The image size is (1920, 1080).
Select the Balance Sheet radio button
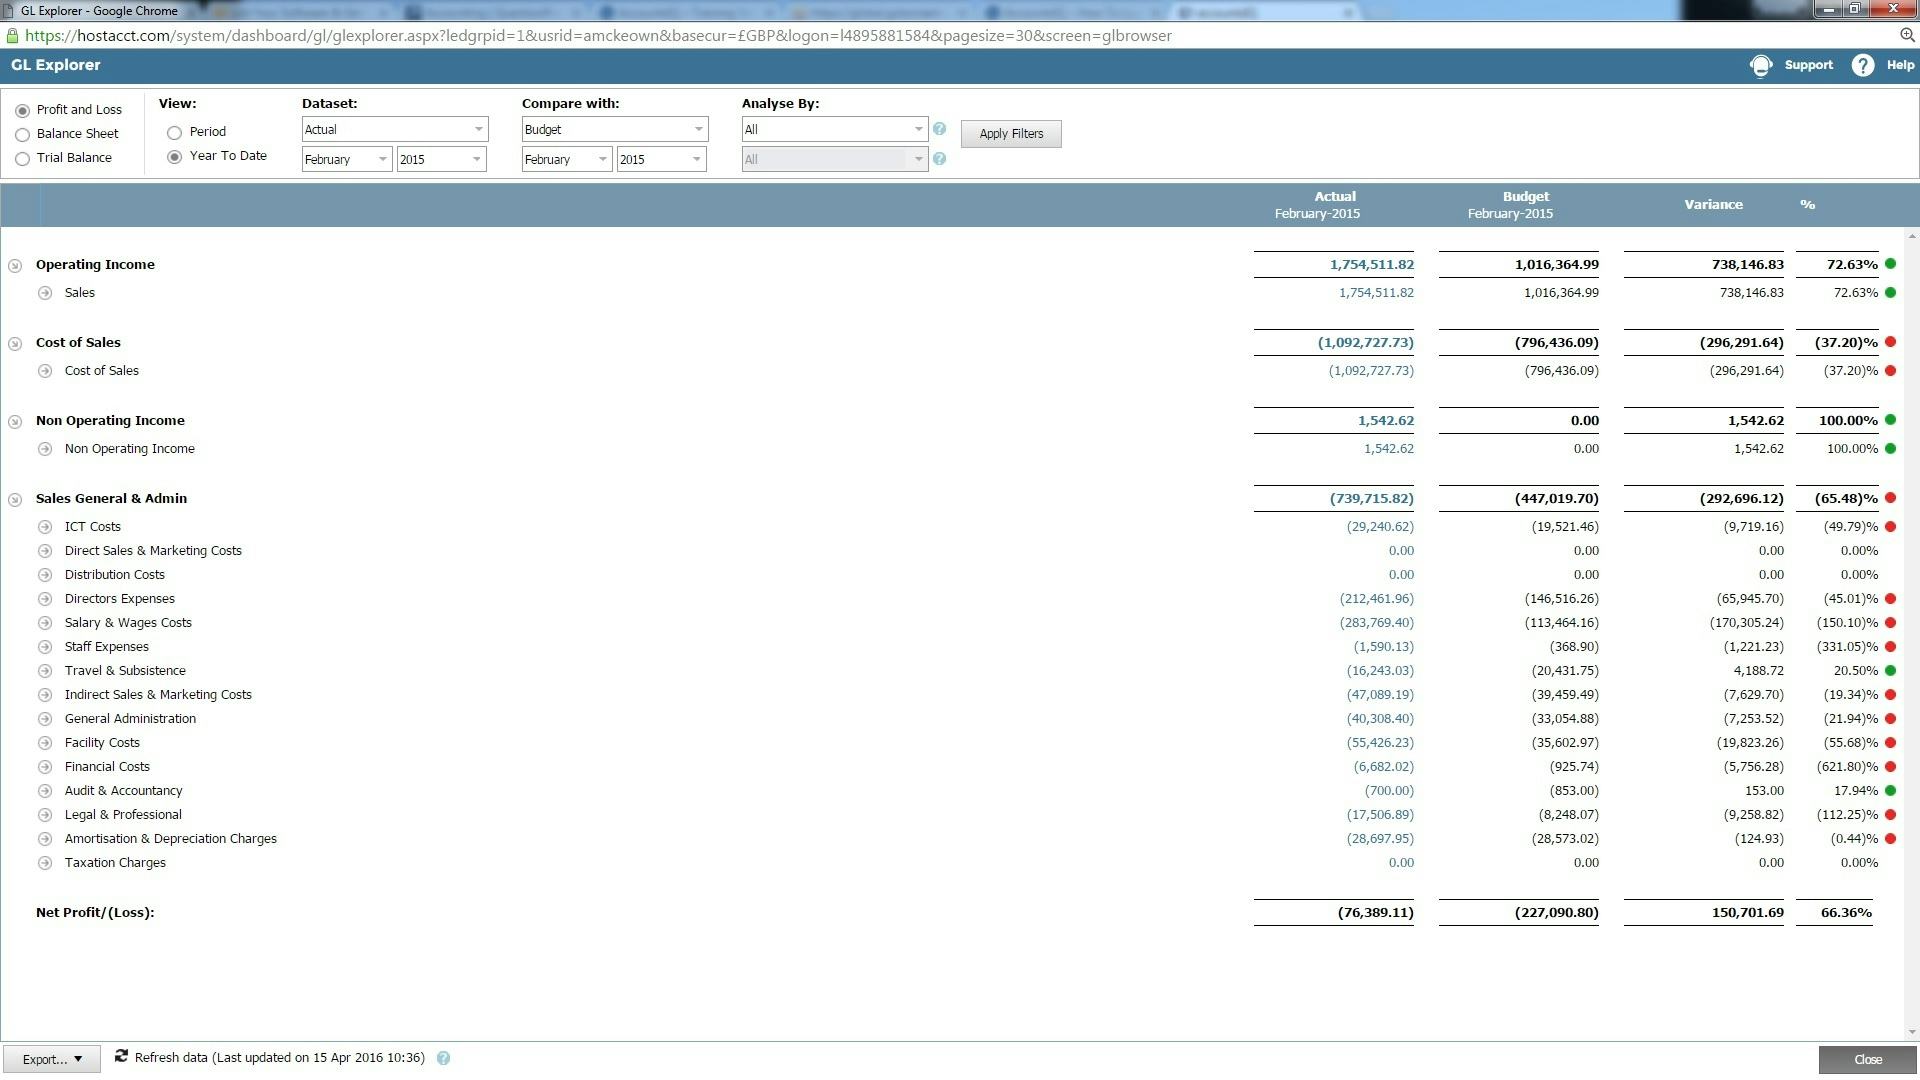(x=22, y=135)
